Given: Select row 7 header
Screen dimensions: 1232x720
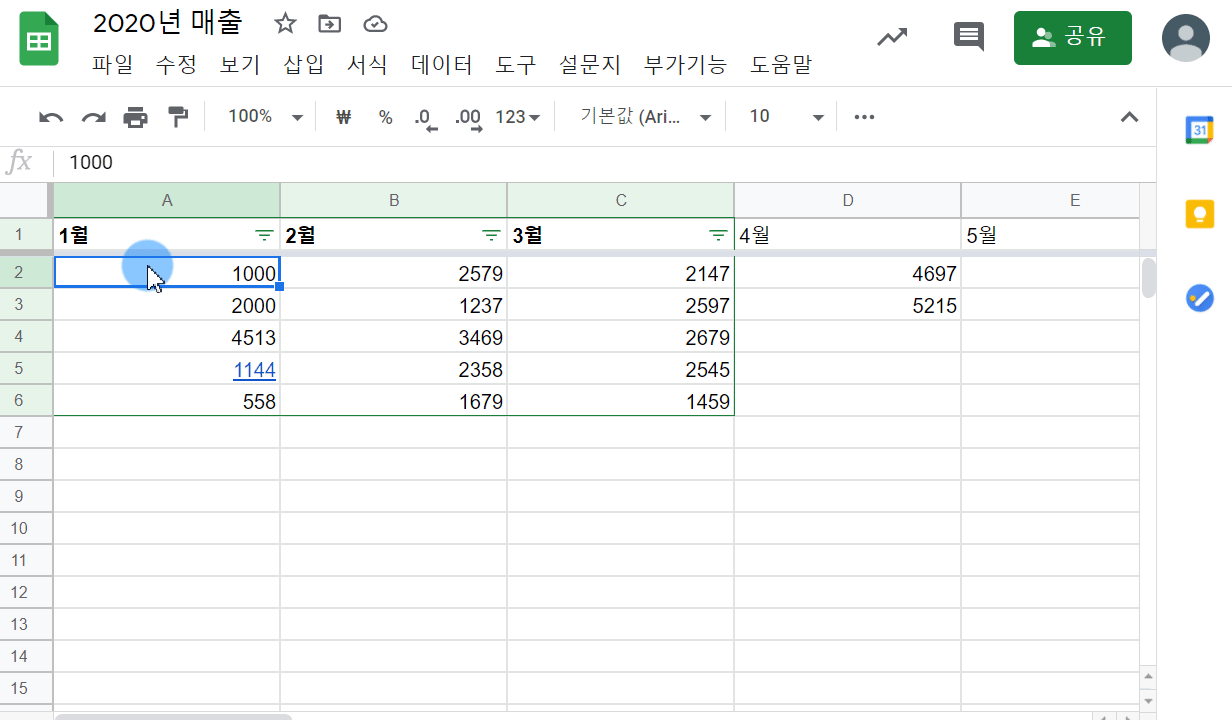Looking at the screenshot, I should (26, 432).
